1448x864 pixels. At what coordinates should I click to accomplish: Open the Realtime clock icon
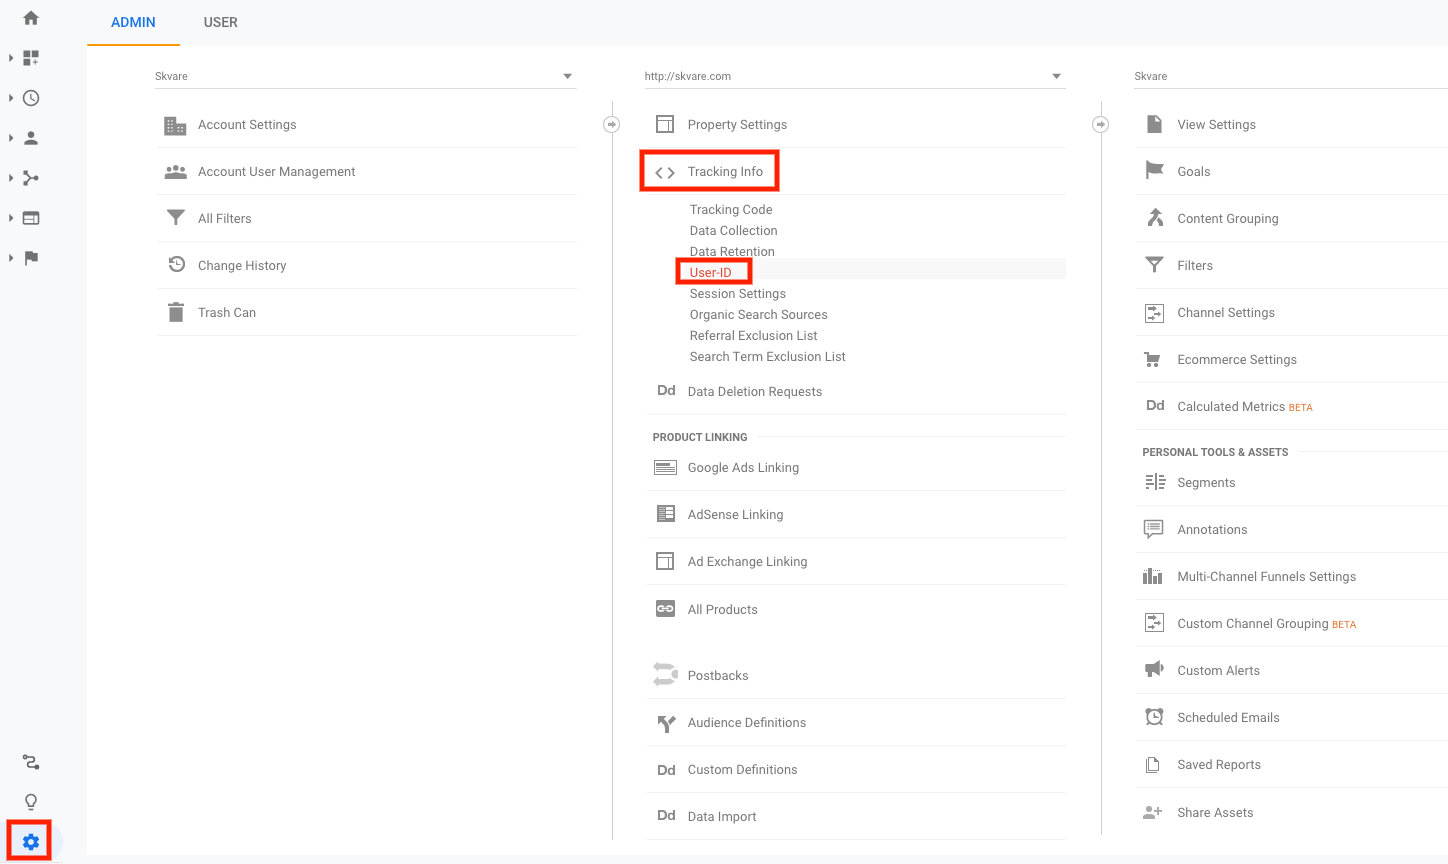tap(29, 97)
